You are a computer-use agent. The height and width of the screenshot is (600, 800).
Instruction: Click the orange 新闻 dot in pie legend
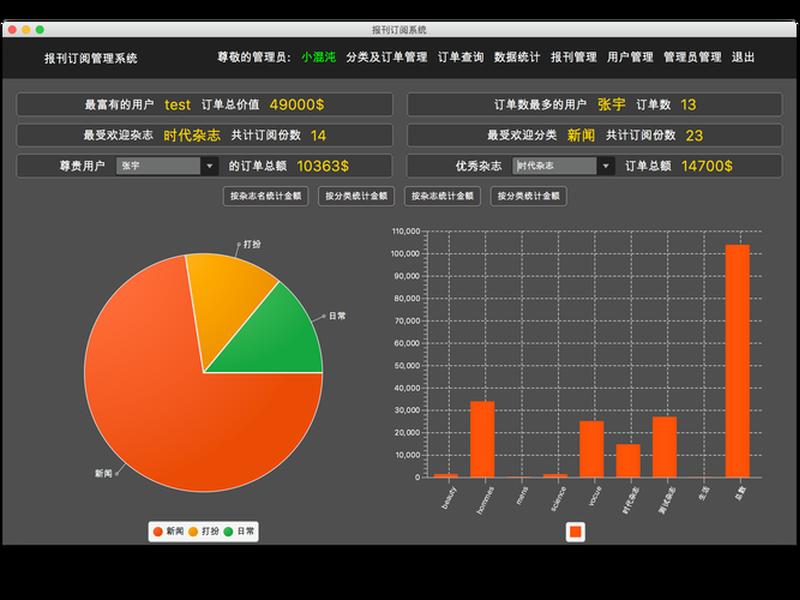pyautogui.click(x=158, y=532)
